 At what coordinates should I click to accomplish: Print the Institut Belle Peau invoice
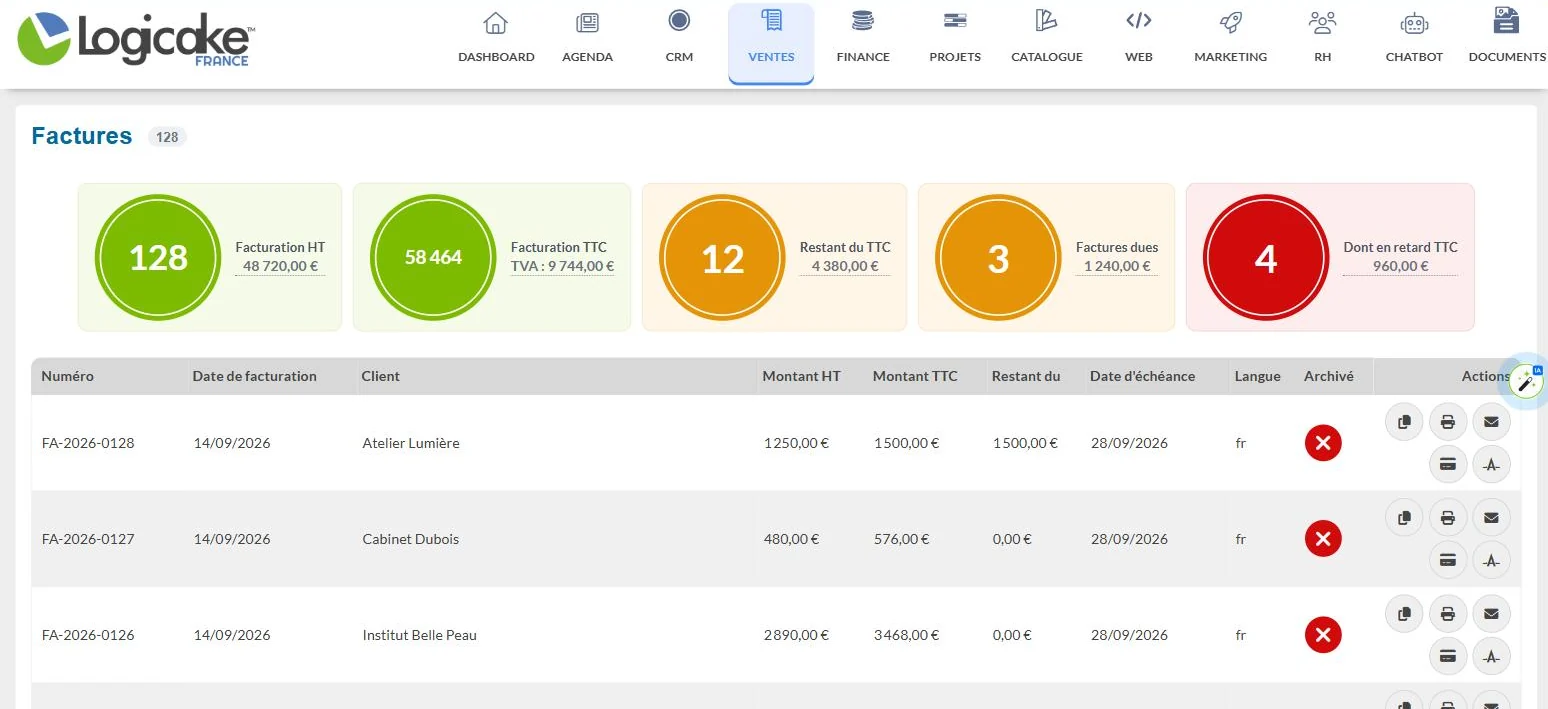(1447, 614)
